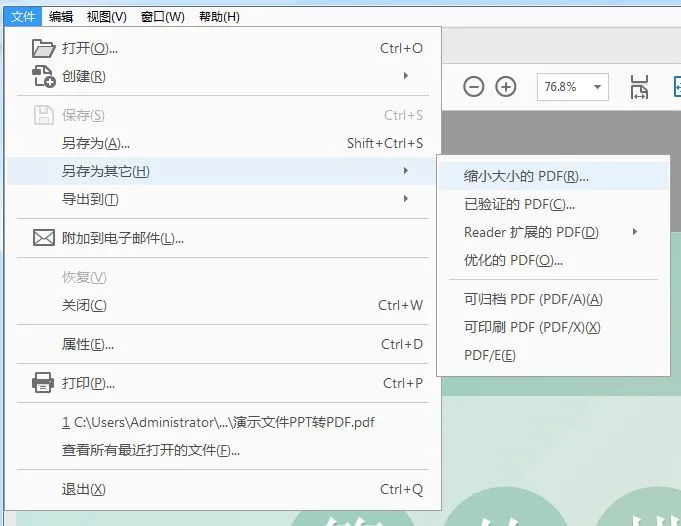This screenshot has width=681, height=526.
Task: Select 可归档 PDF (PDF/A)(A) item
Action: tap(553, 299)
